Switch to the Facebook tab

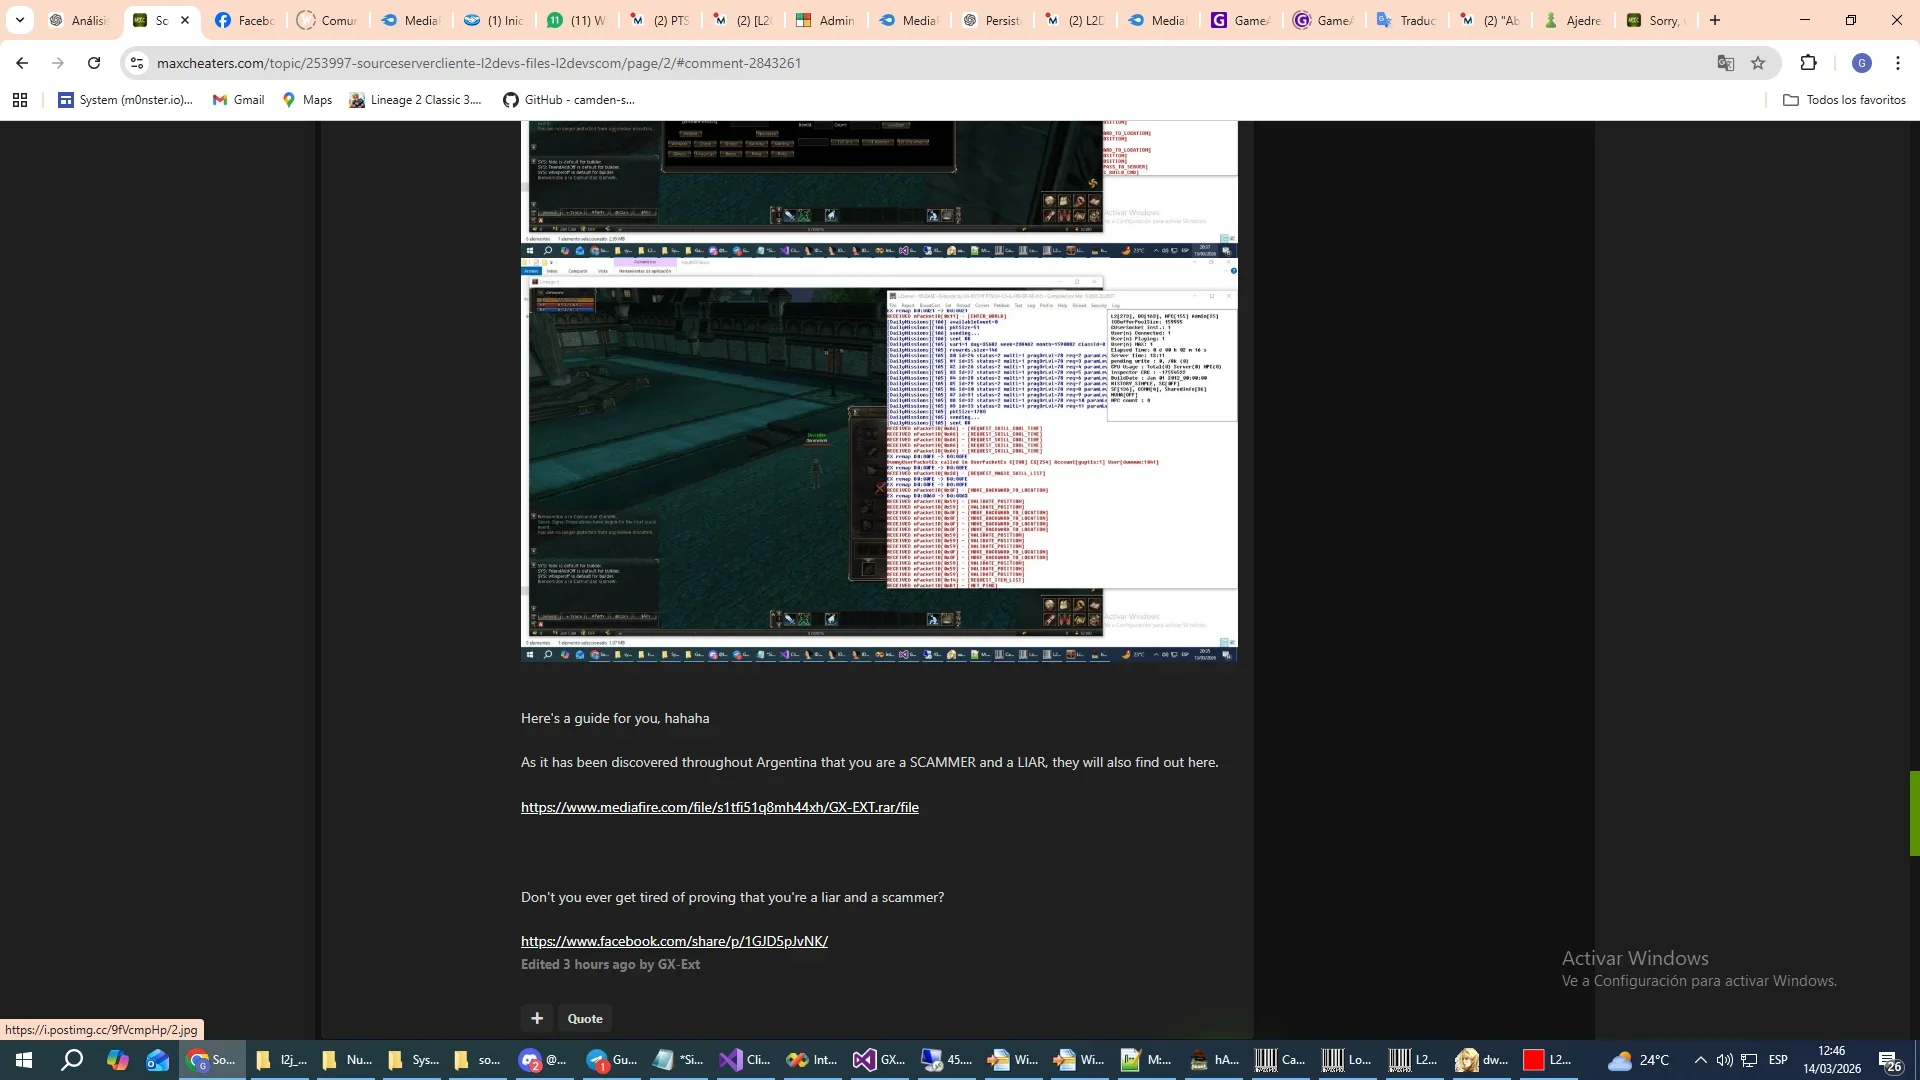tap(245, 20)
